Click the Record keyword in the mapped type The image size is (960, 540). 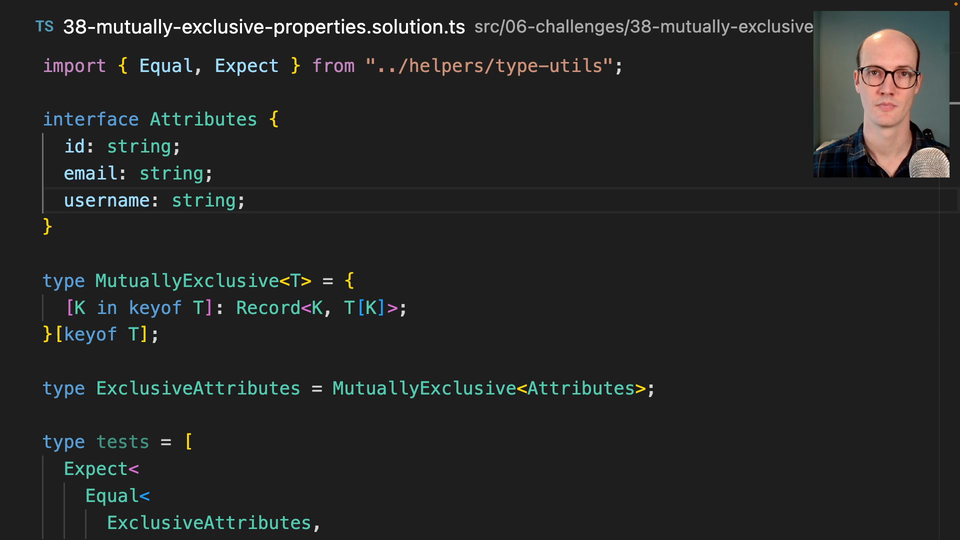click(x=267, y=308)
